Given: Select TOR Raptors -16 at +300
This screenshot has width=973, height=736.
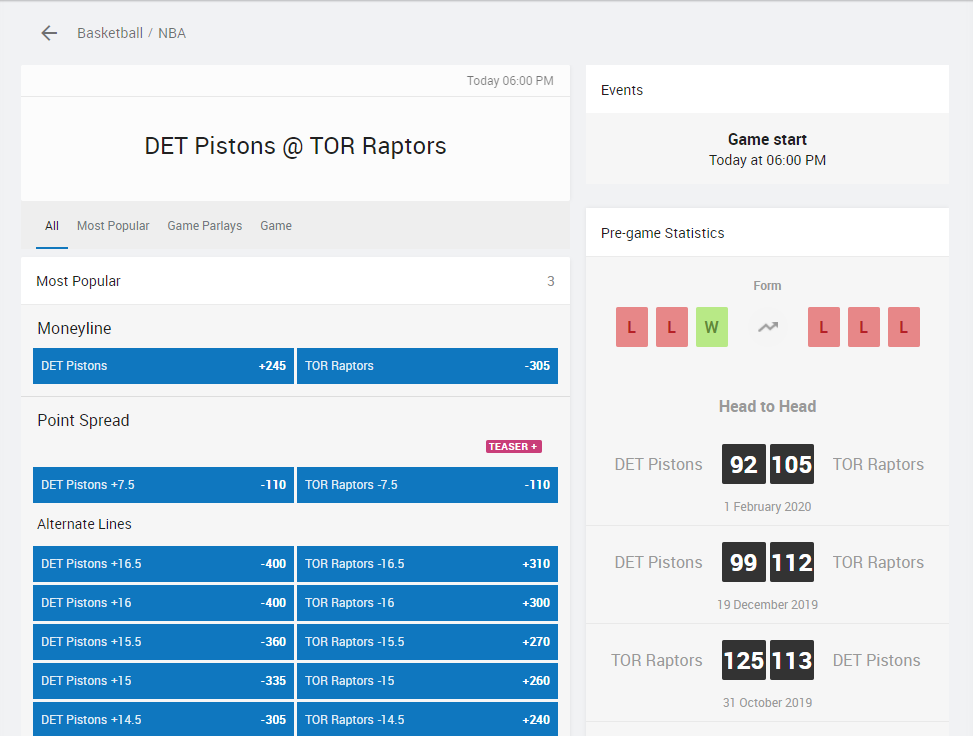Looking at the screenshot, I should coord(428,603).
